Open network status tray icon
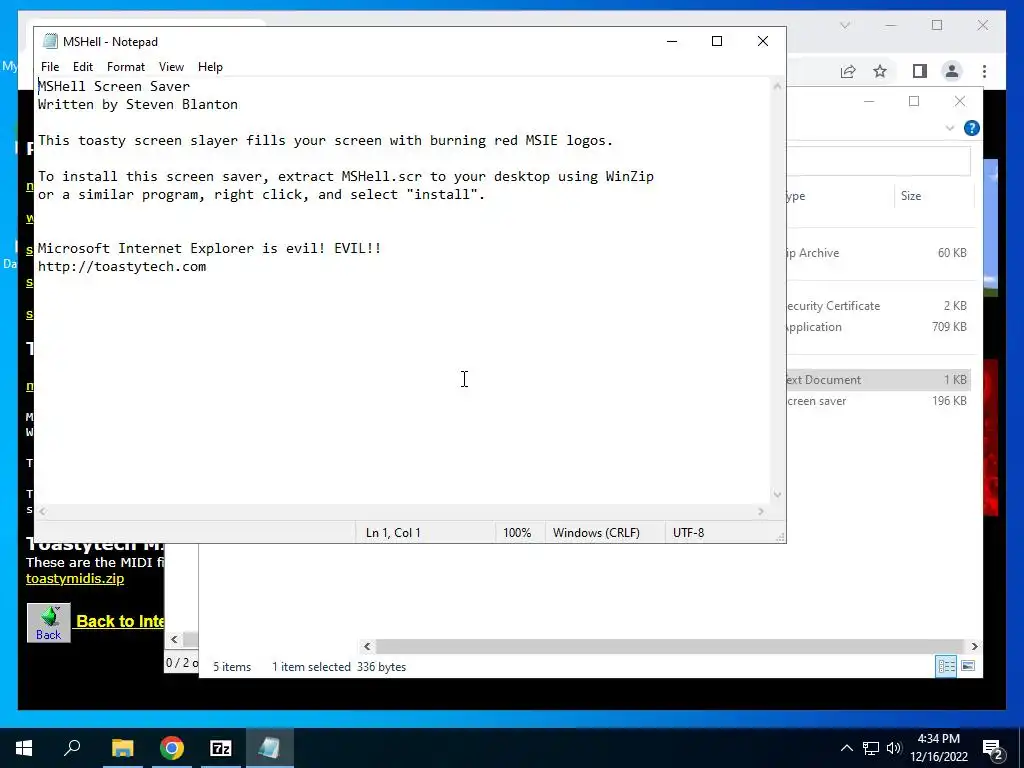 pos(871,748)
